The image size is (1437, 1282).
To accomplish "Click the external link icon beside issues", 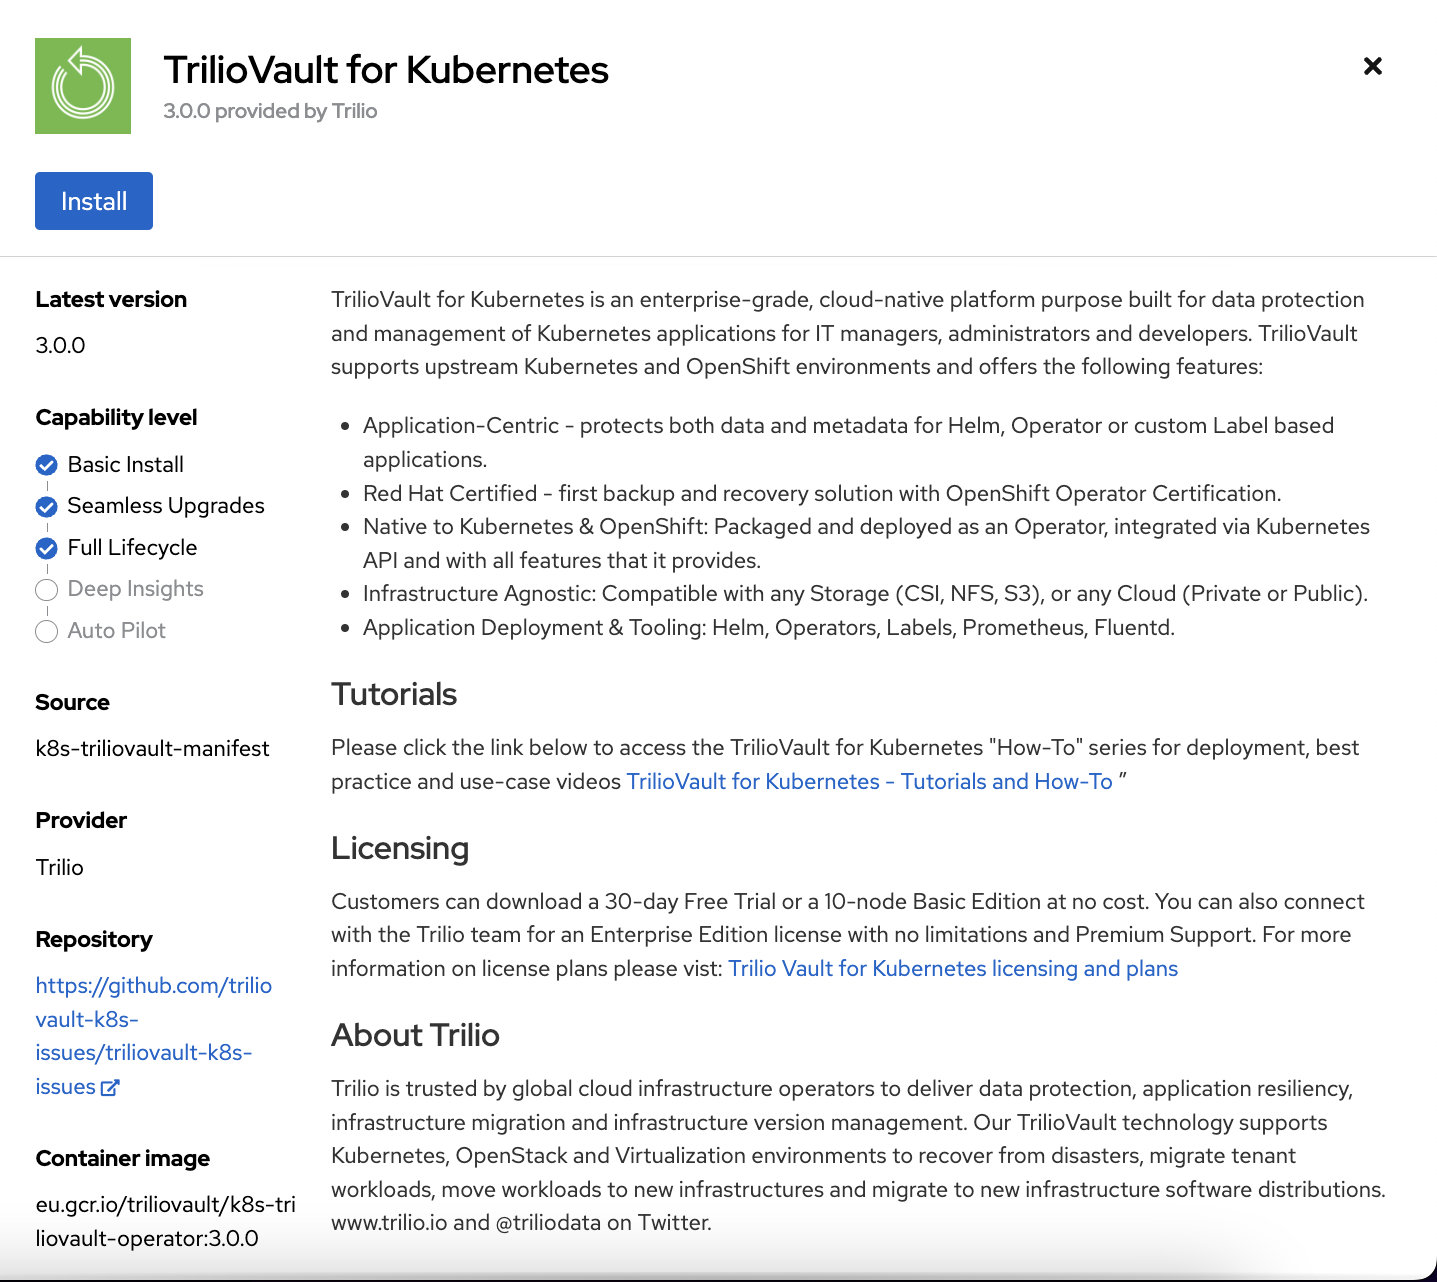I will [110, 1088].
